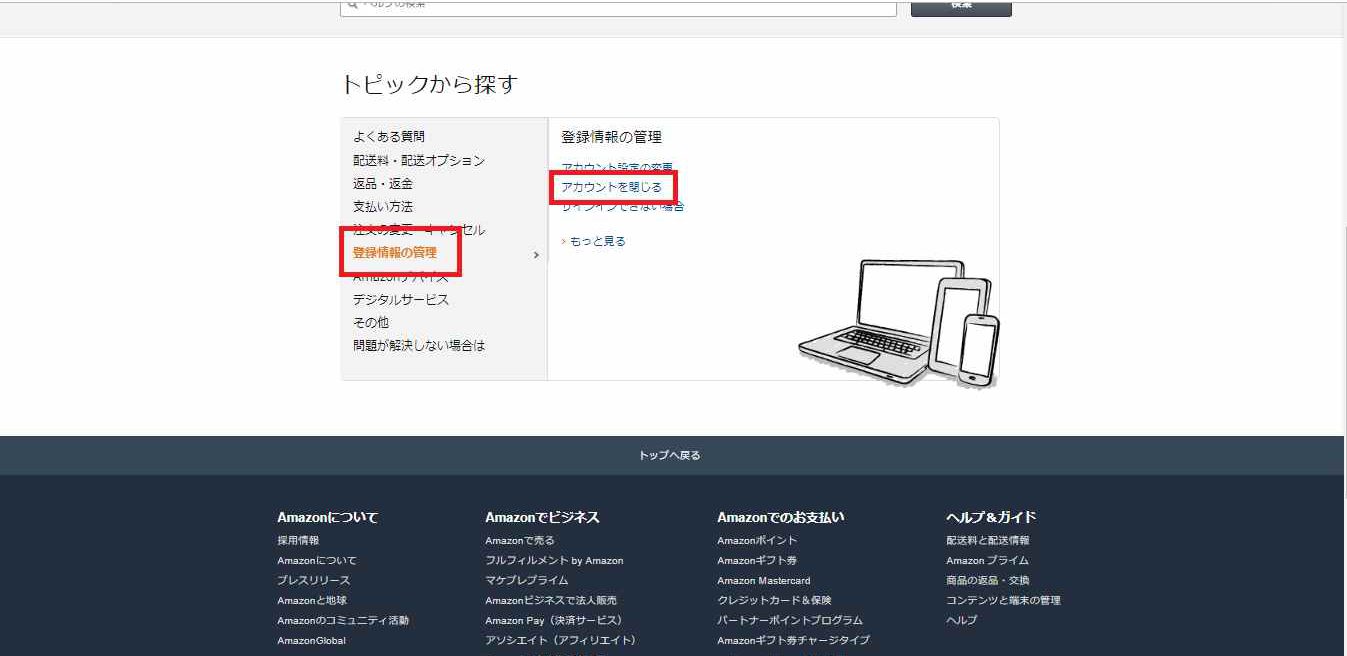Select the 登録情報の管理 topic

394,253
